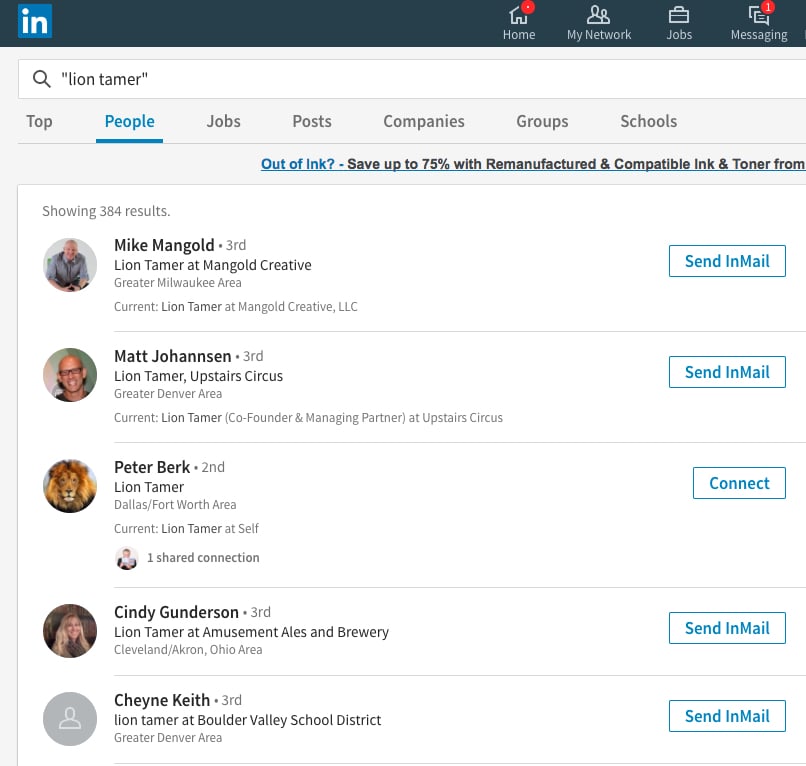Image resolution: width=806 pixels, height=766 pixels.
Task: Open Cindy Gunderson's profile photo
Action: click(x=70, y=631)
